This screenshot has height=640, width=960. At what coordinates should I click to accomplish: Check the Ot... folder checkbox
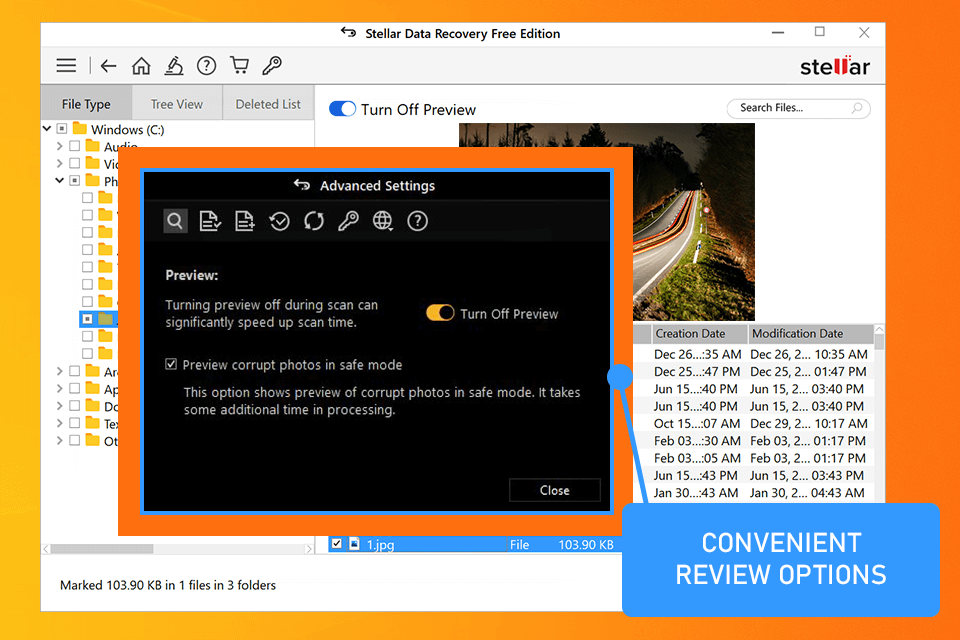pos(75,440)
